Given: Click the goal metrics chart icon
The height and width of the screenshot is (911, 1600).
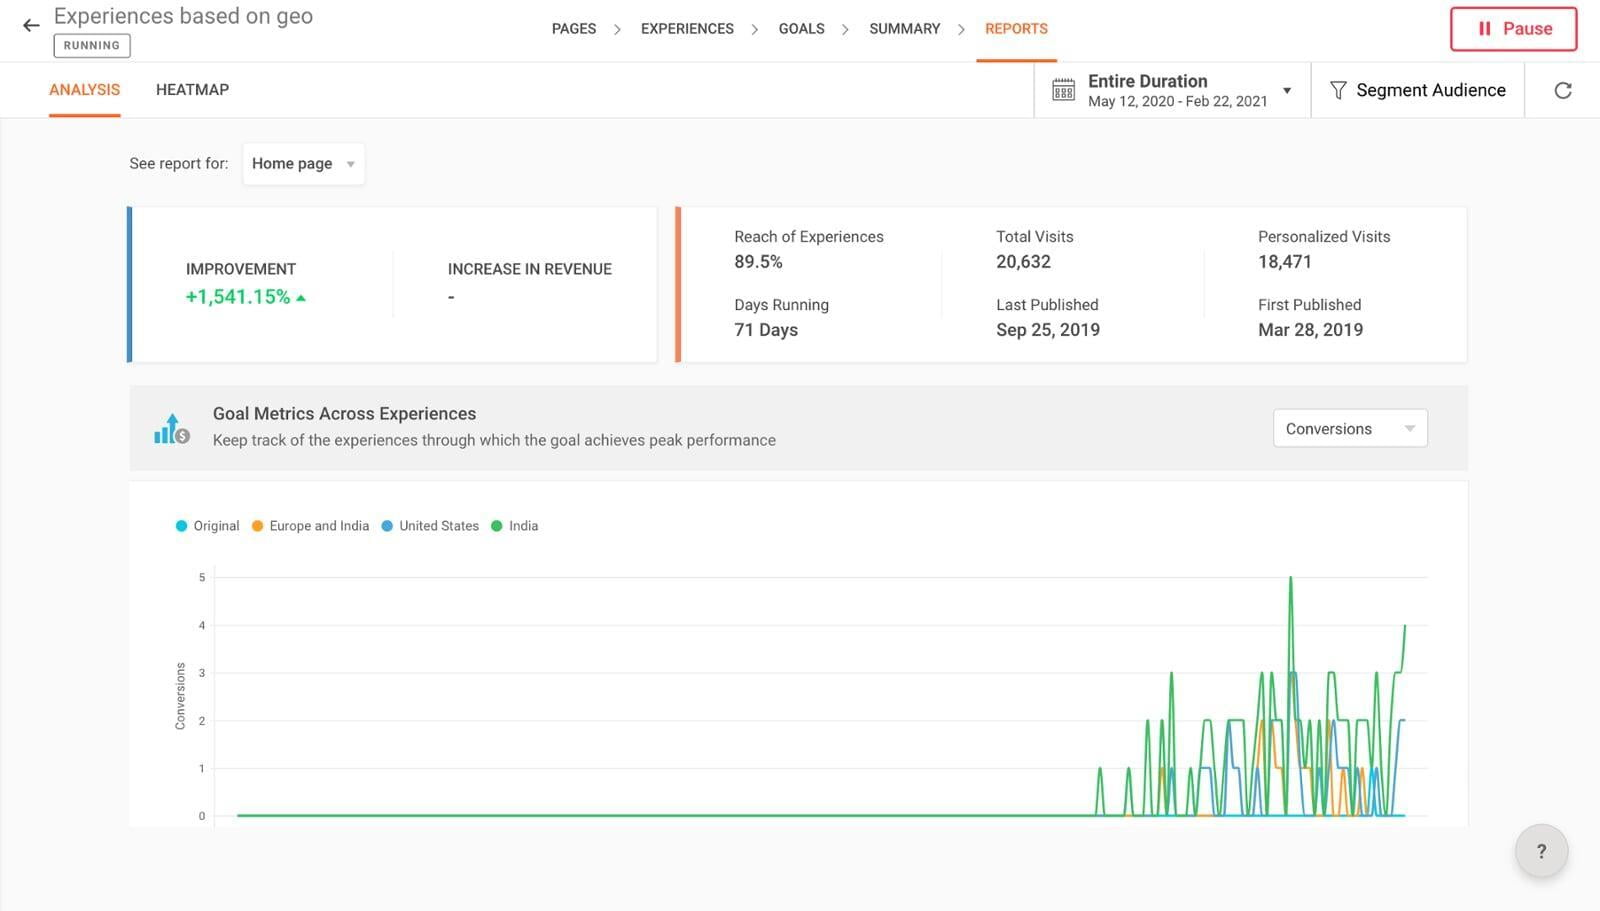Looking at the screenshot, I should pos(172,428).
